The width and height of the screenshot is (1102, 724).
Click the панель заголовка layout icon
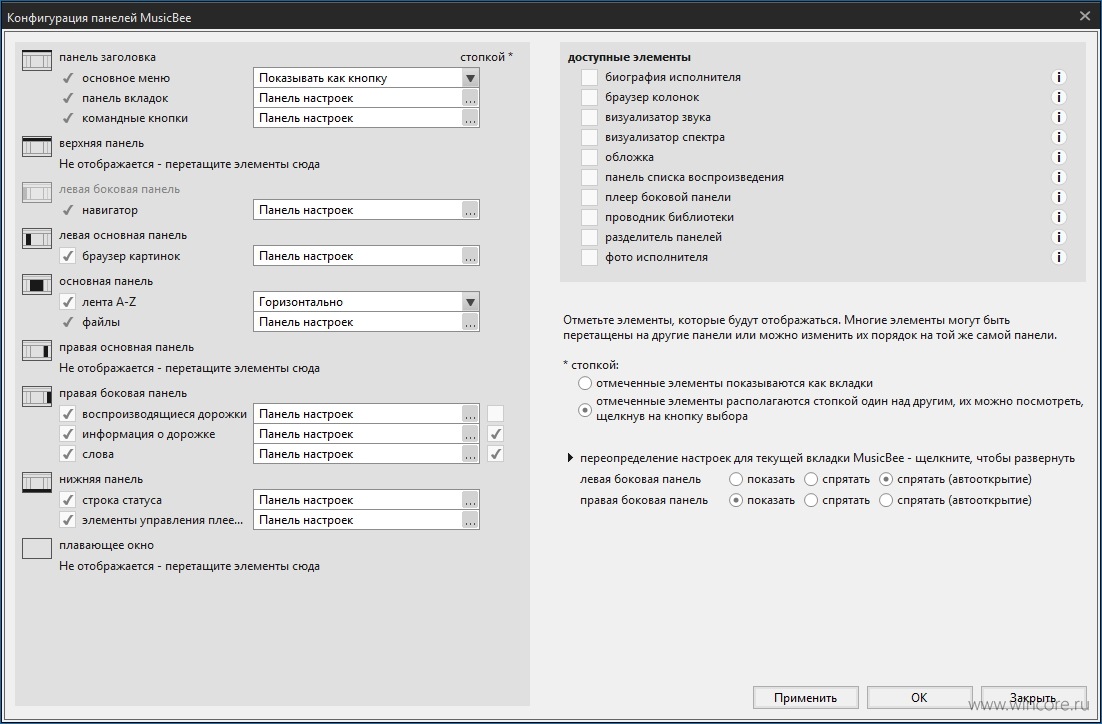(37, 60)
